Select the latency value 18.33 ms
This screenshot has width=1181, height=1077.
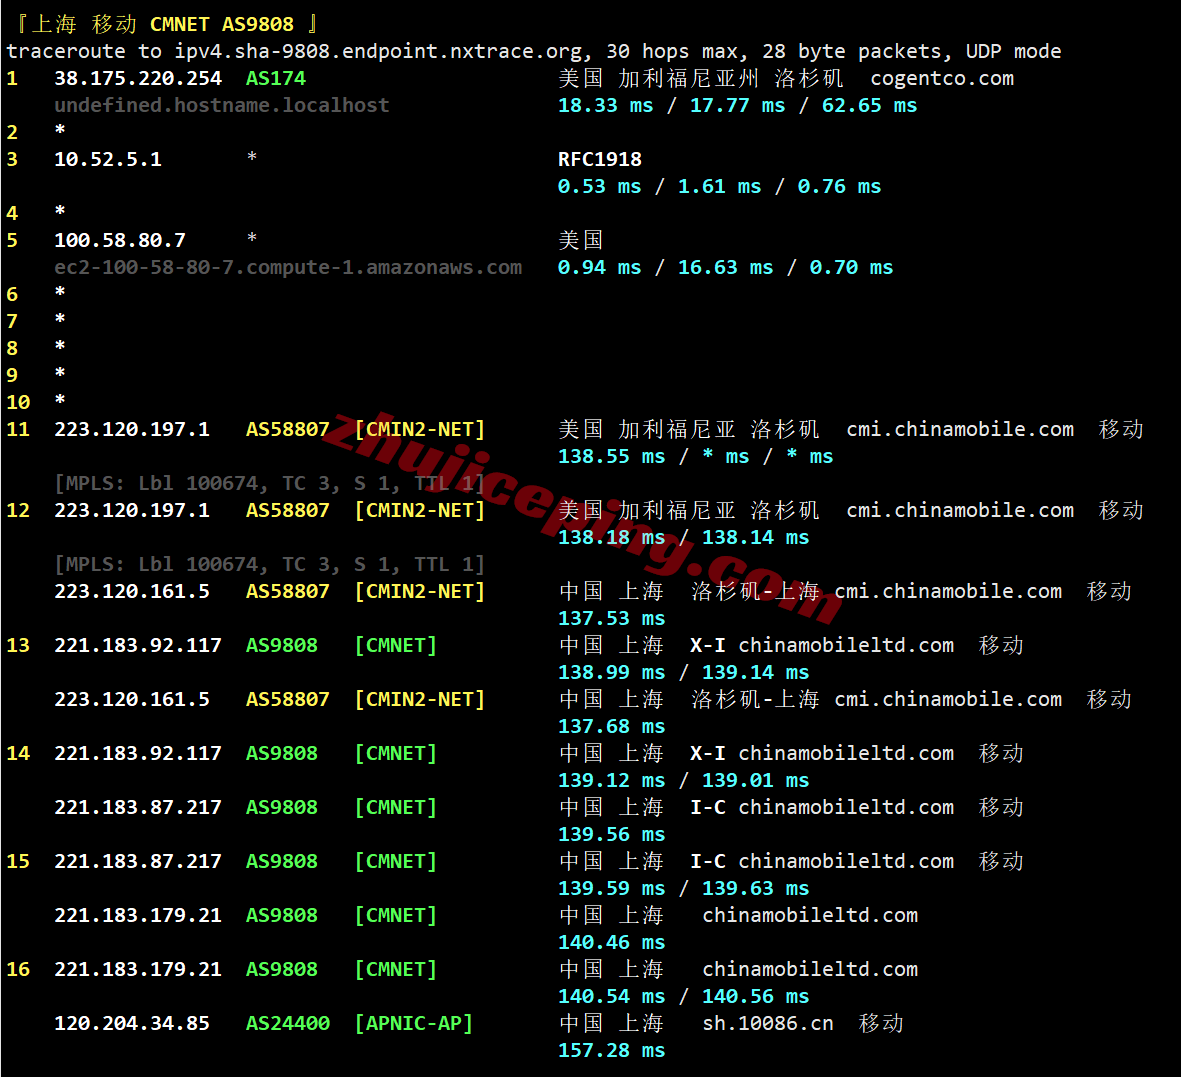(606, 105)
